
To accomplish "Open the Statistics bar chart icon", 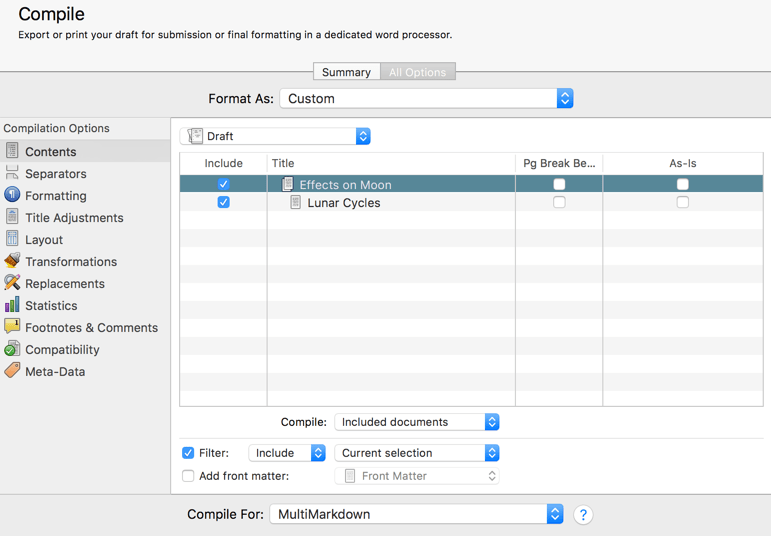I will (x=12, y=305).
